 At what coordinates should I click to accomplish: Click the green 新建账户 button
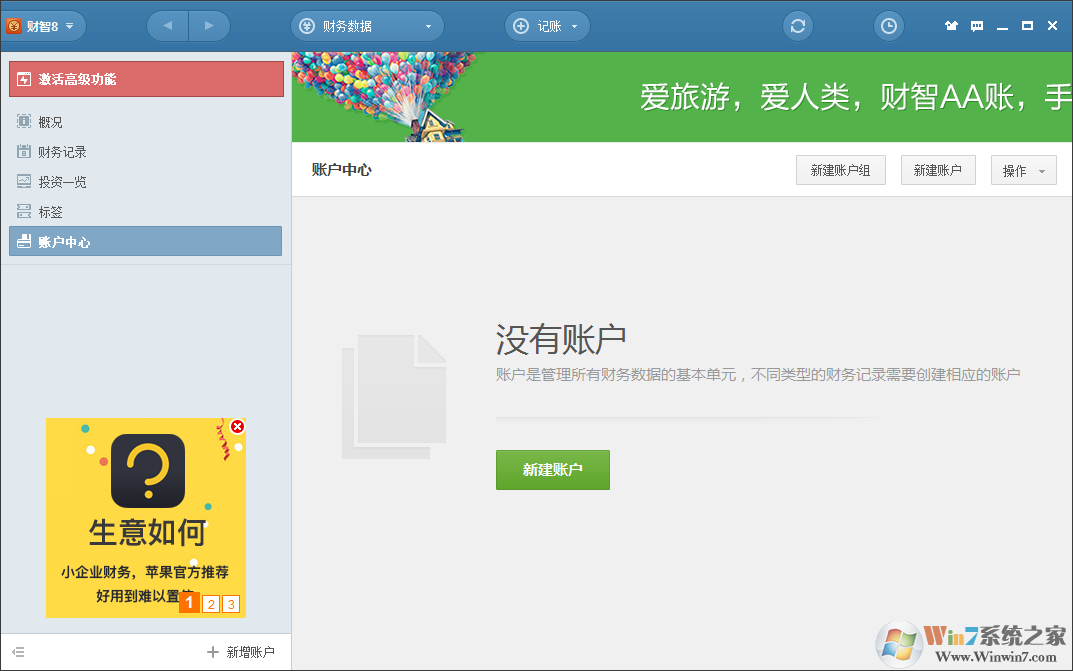point(552,469)
